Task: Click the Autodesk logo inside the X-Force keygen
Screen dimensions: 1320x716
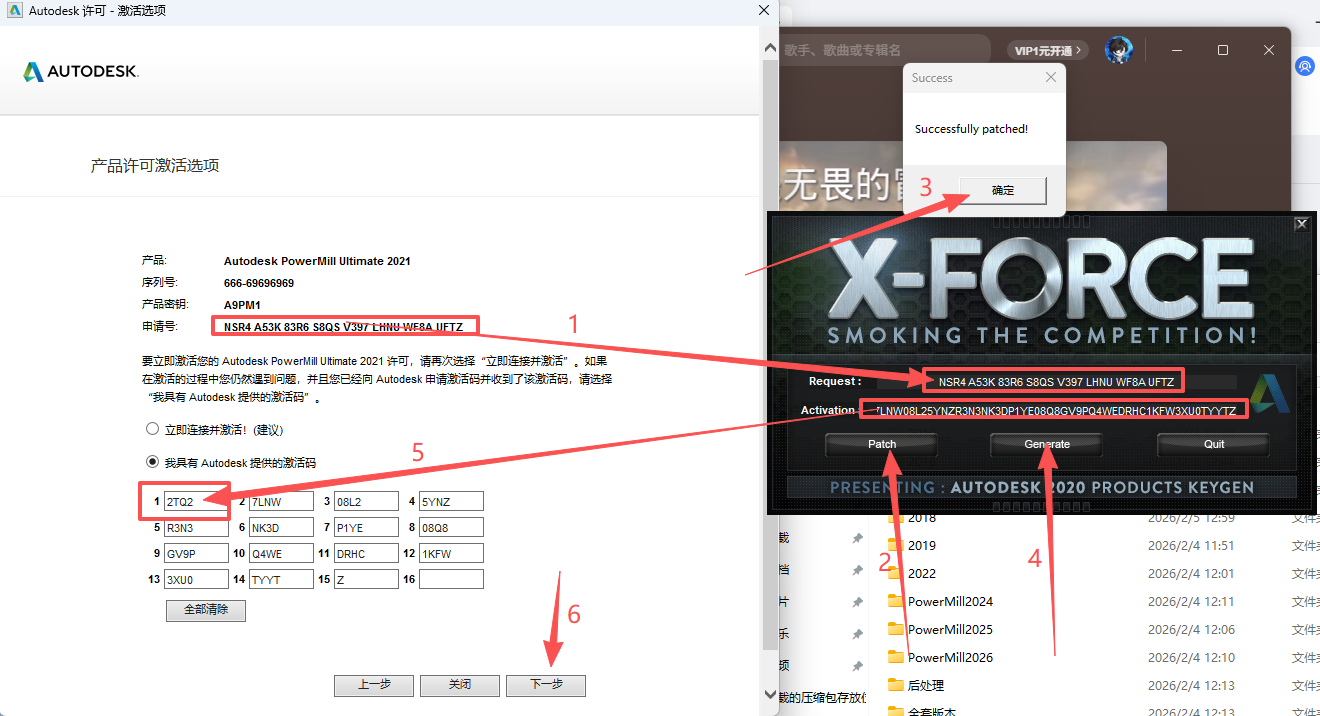Action: pos(1269,393)
